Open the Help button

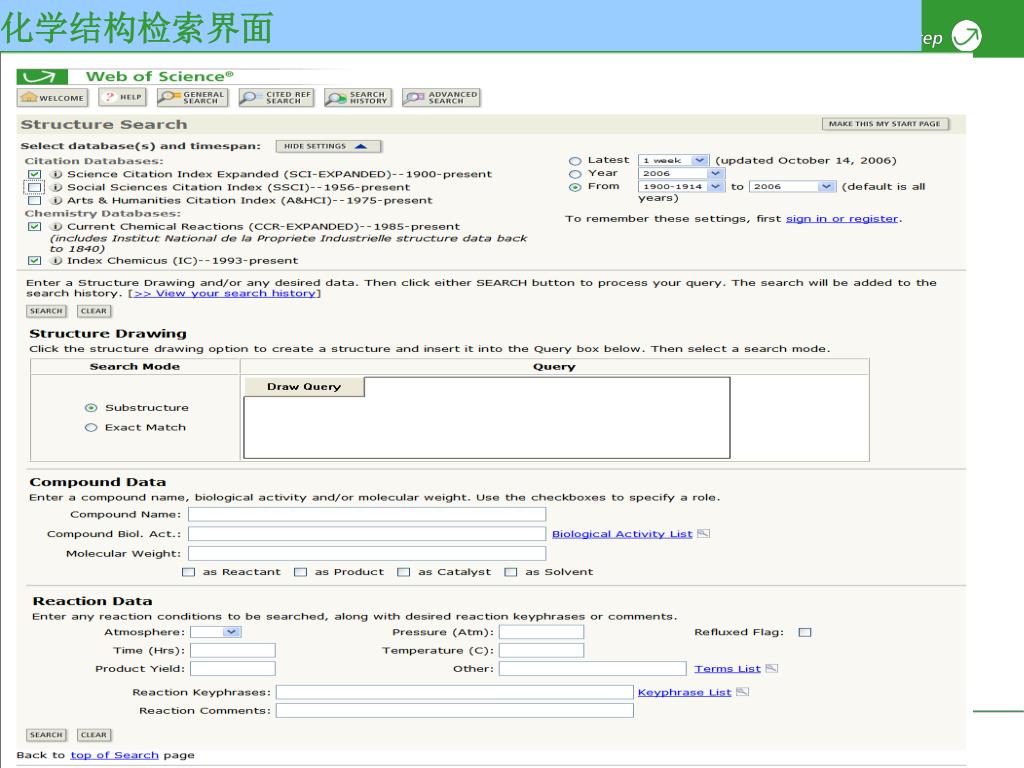tap(123, 97)
